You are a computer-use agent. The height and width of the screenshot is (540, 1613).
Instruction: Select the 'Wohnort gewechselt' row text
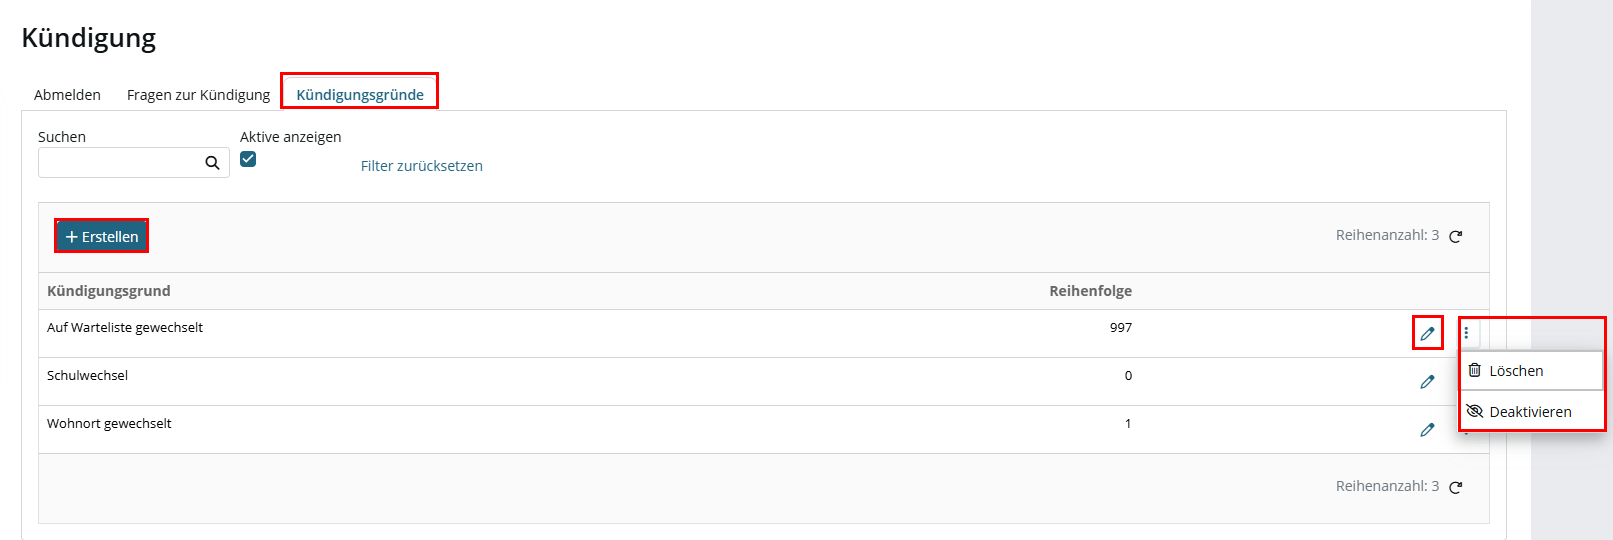(109, 424)
